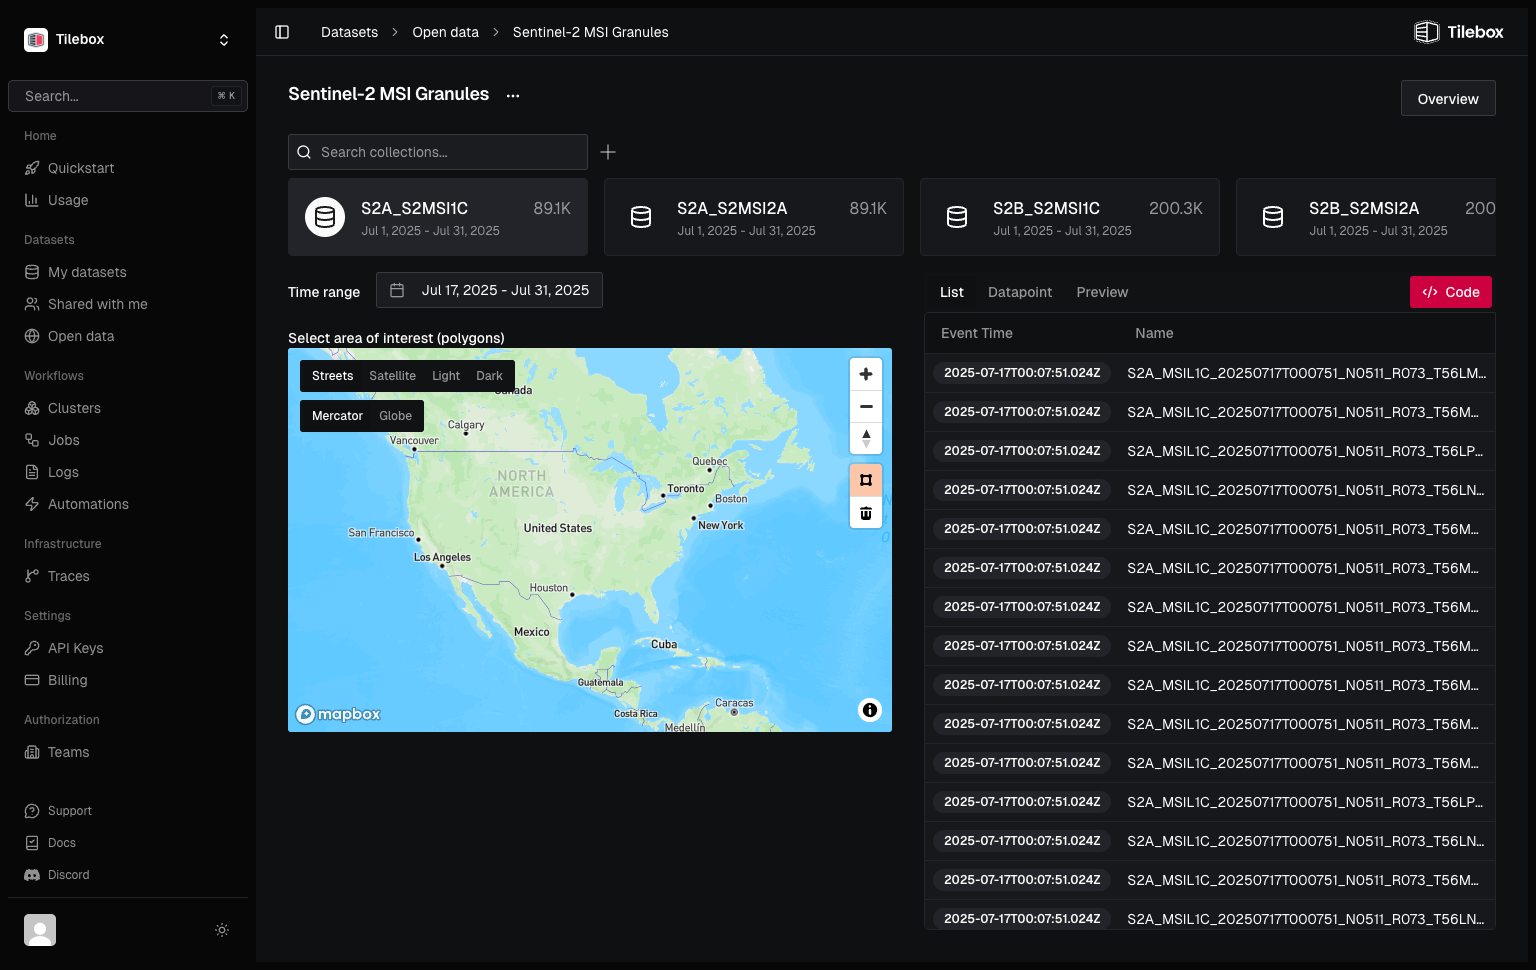The height and width of the screenshot is (970, 1536).
Task: Open Traces page
Action: coord(128,576)
